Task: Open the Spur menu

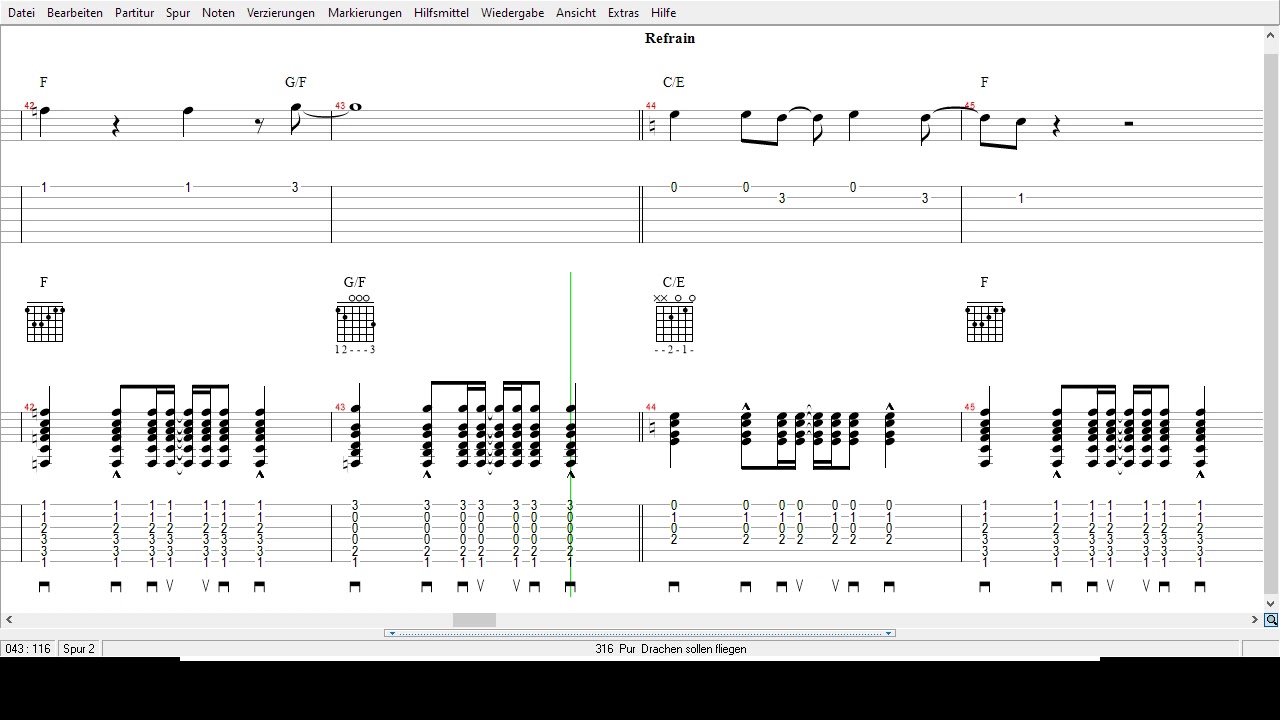Action: click(x=178, y=13)
